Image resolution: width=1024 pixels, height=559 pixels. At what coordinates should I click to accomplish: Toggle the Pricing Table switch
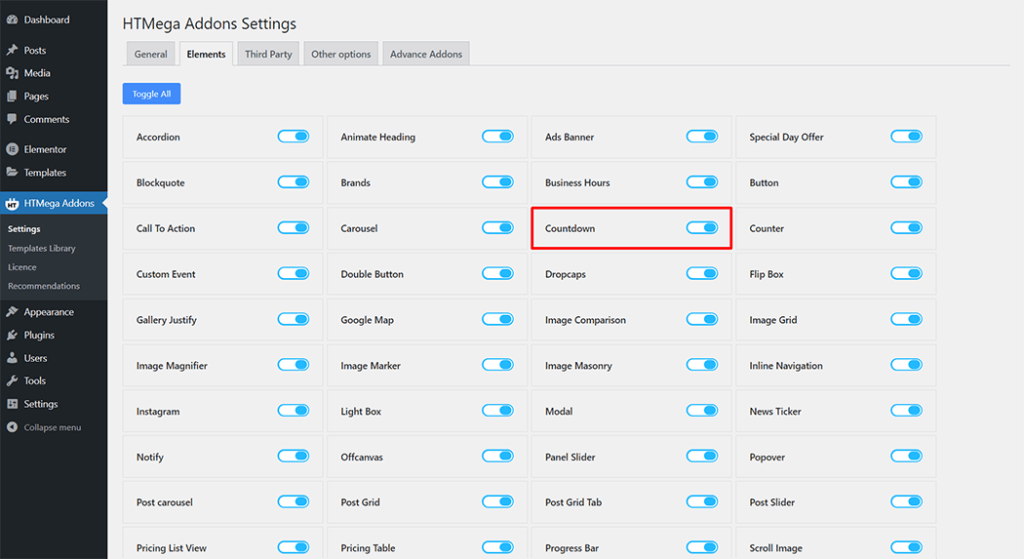498,547
